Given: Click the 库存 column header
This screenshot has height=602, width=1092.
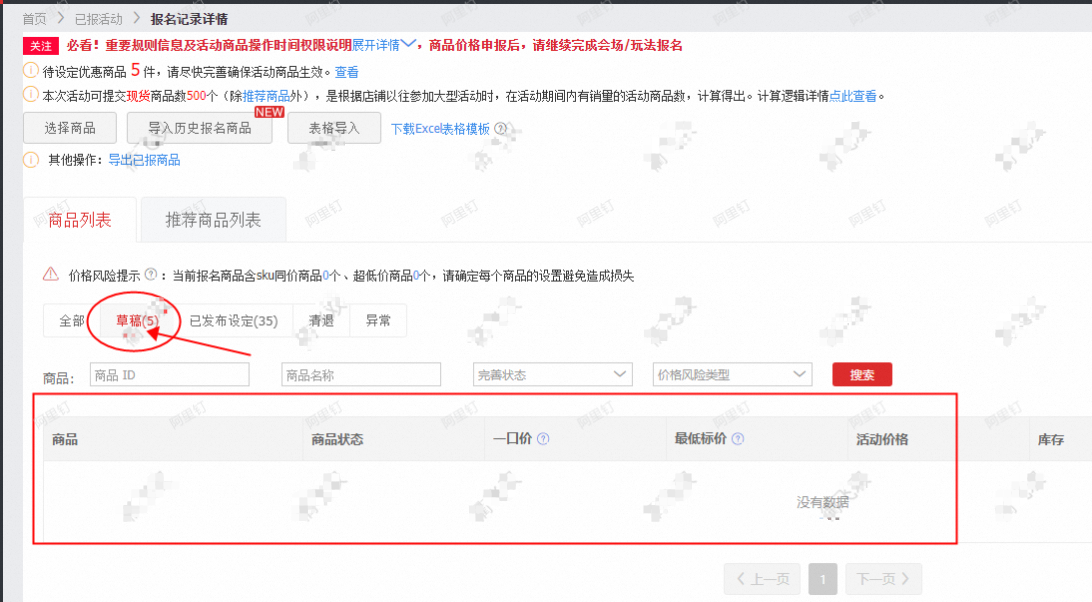Looking at the screenshot, I should click(x=1050, y=440).
